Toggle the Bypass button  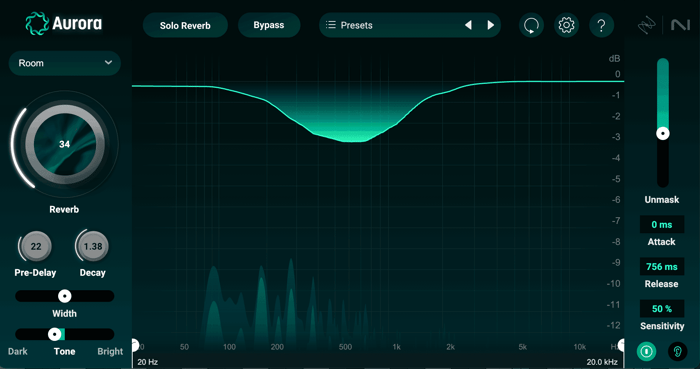point(269,25)
